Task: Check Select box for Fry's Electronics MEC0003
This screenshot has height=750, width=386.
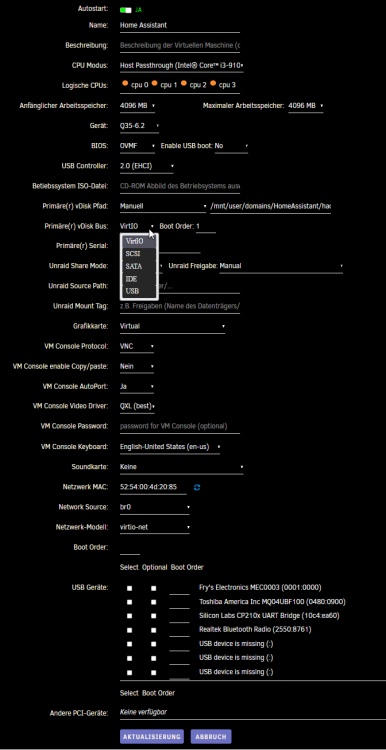Action: coord(130,588)
